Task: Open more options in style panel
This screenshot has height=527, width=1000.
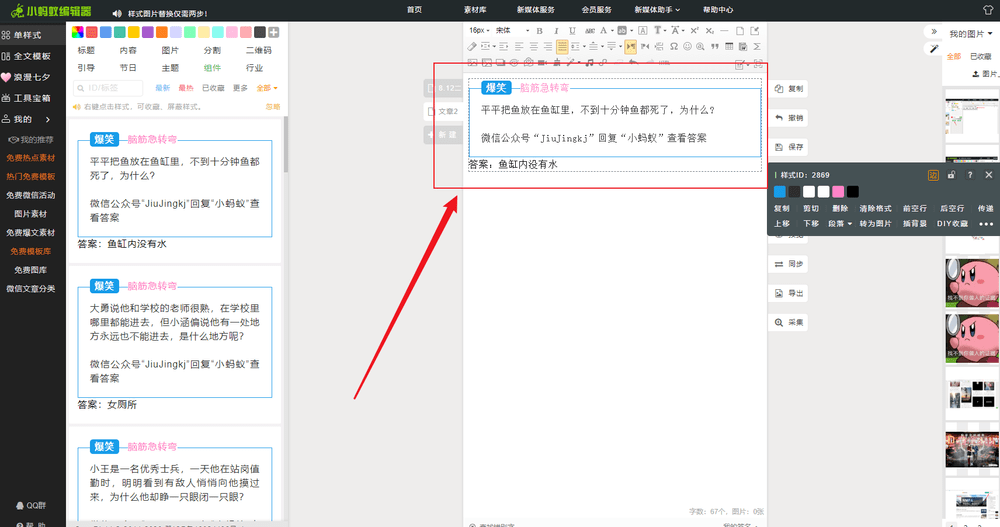Action: [x=986, y=224]
